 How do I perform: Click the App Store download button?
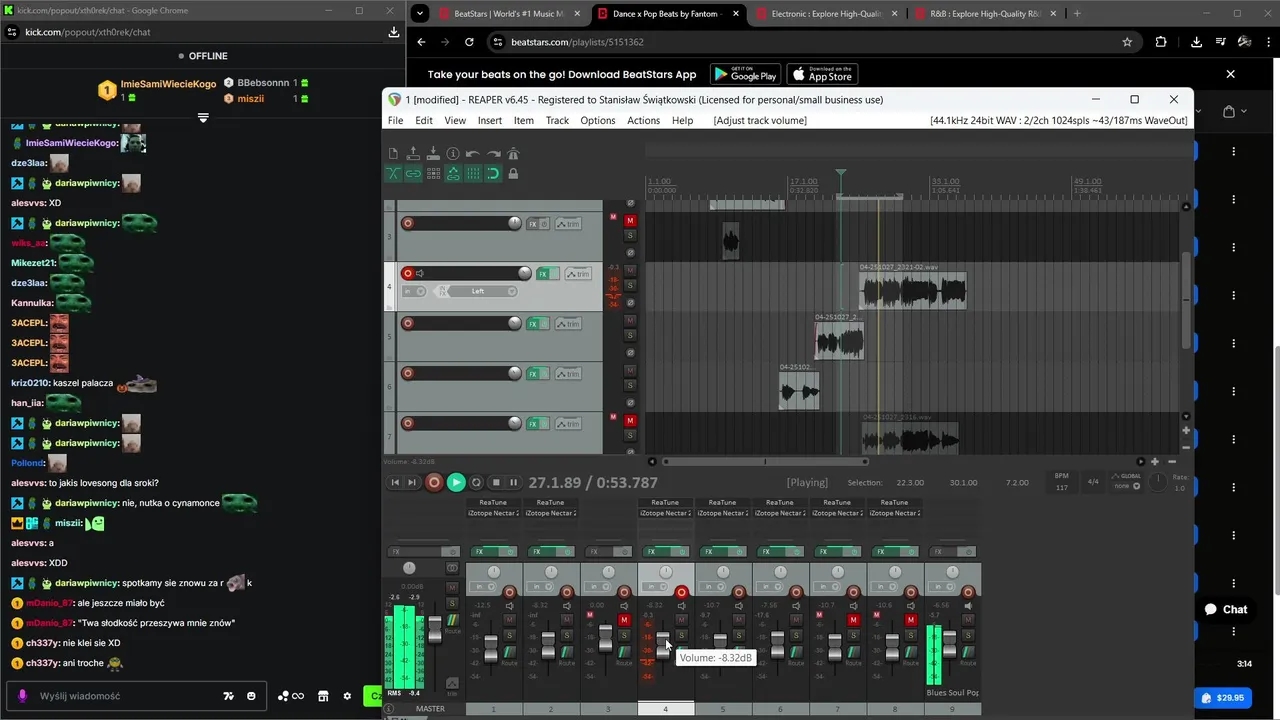point(822,74)
